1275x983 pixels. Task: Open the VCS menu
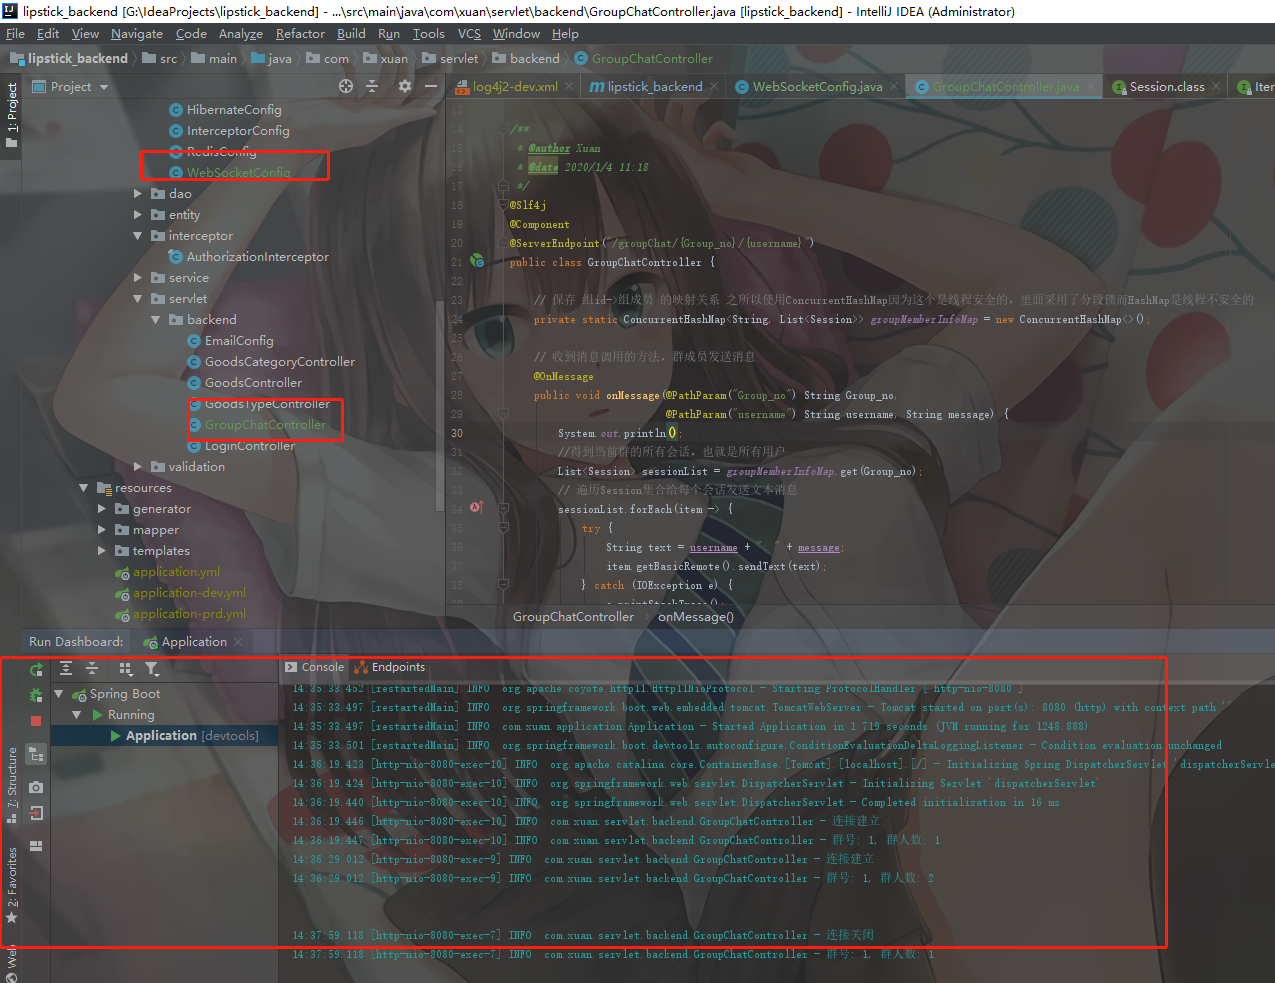(469, 33)
